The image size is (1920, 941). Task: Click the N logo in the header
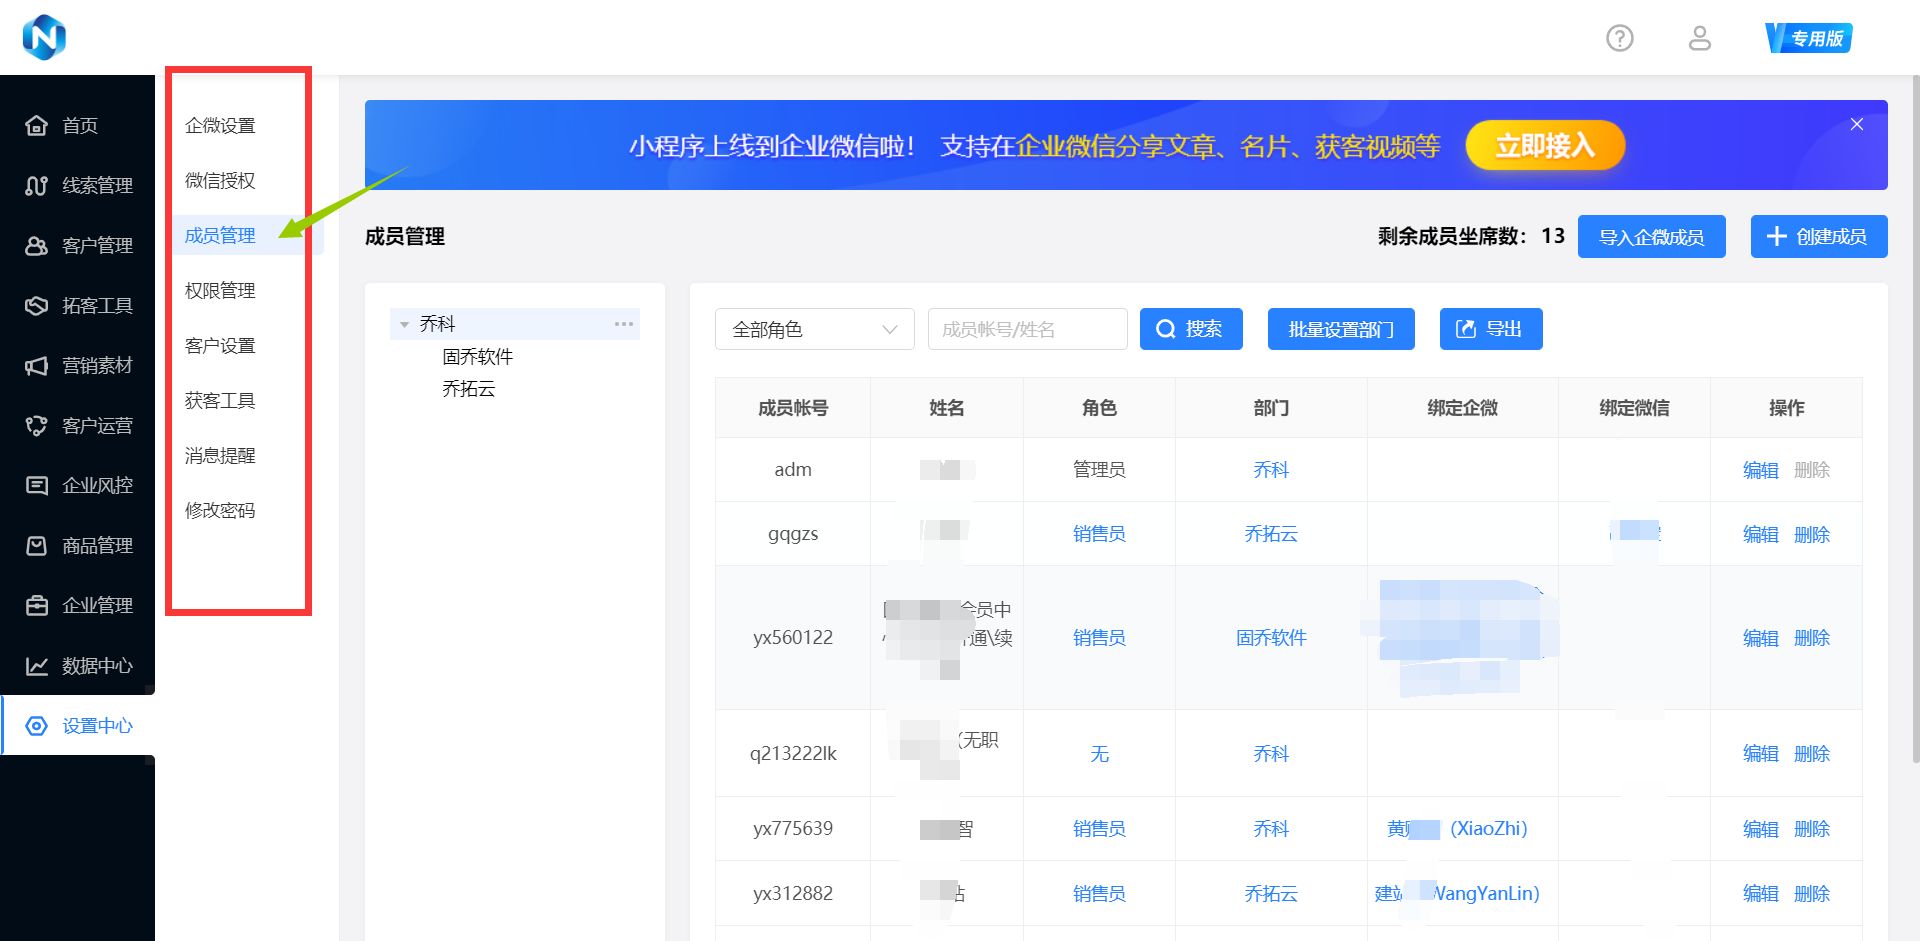point(44,37)
